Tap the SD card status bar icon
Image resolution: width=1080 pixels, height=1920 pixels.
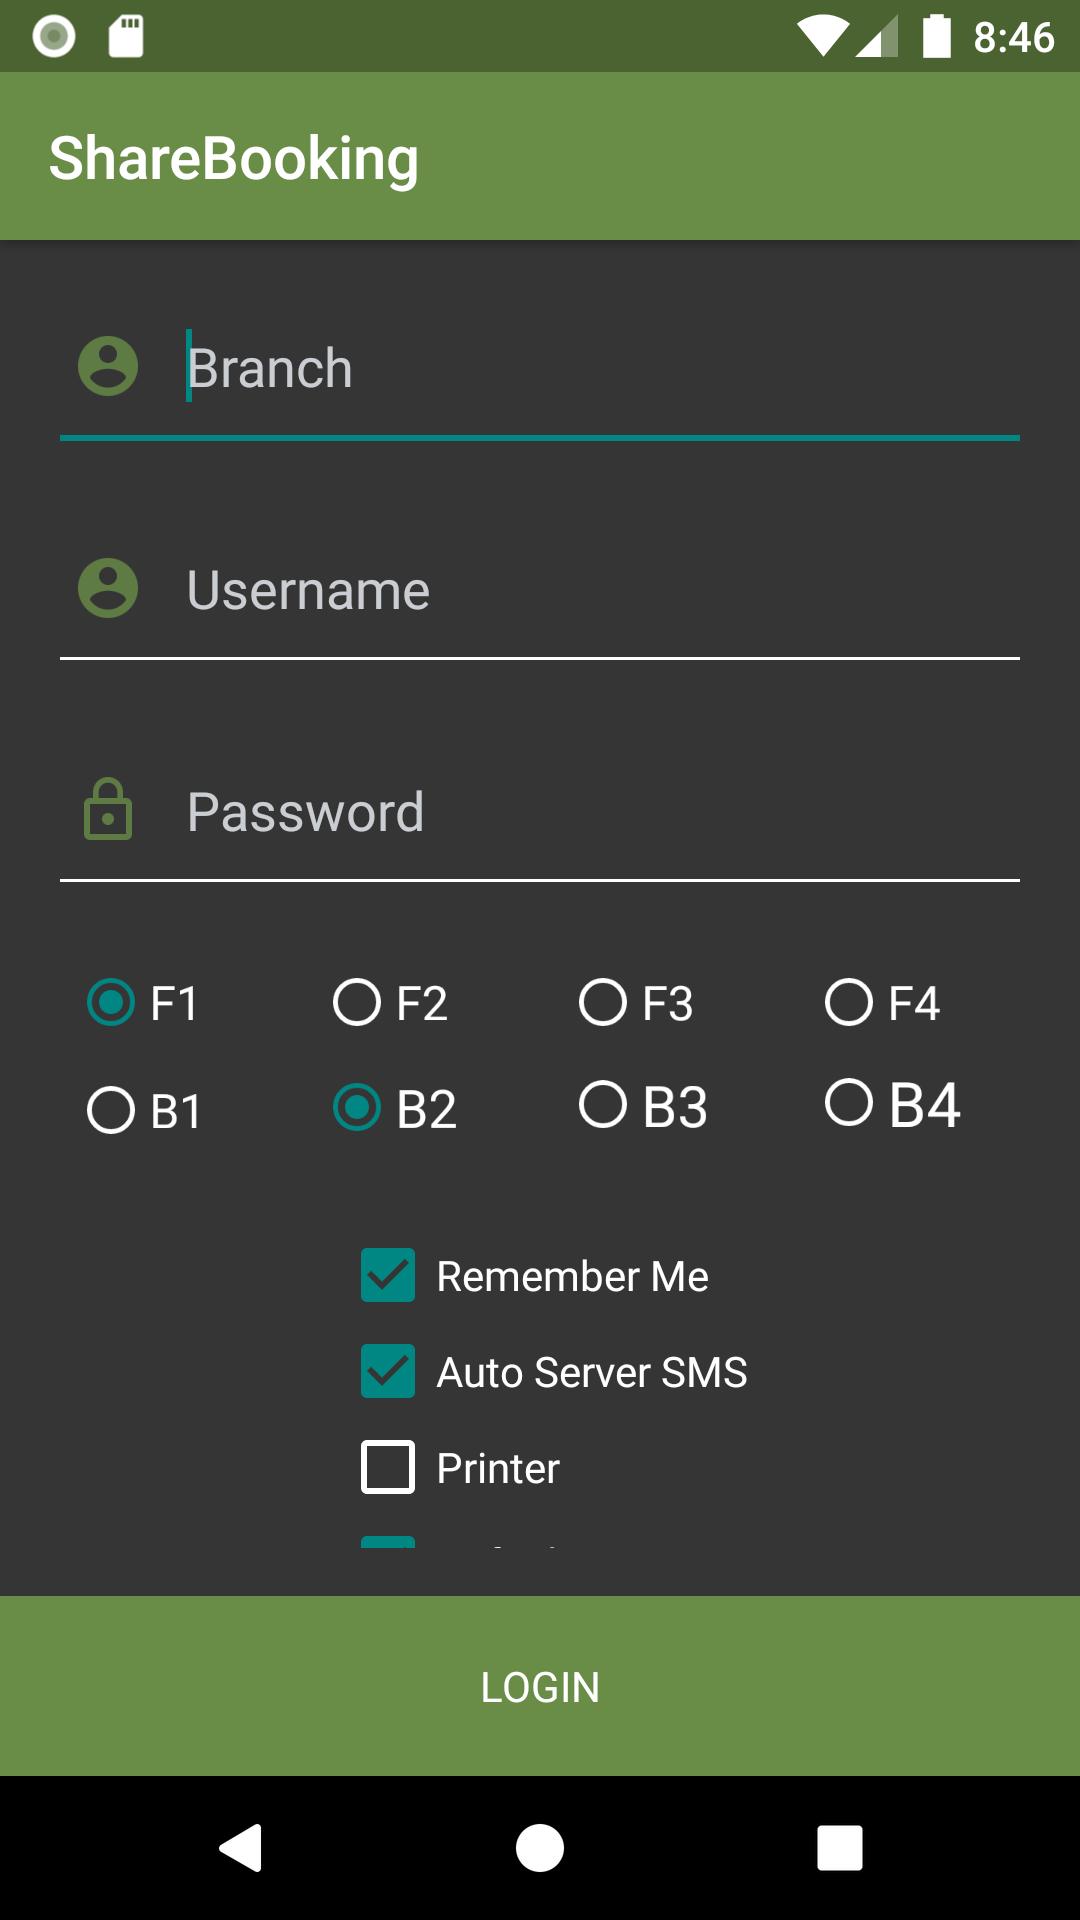126,37
